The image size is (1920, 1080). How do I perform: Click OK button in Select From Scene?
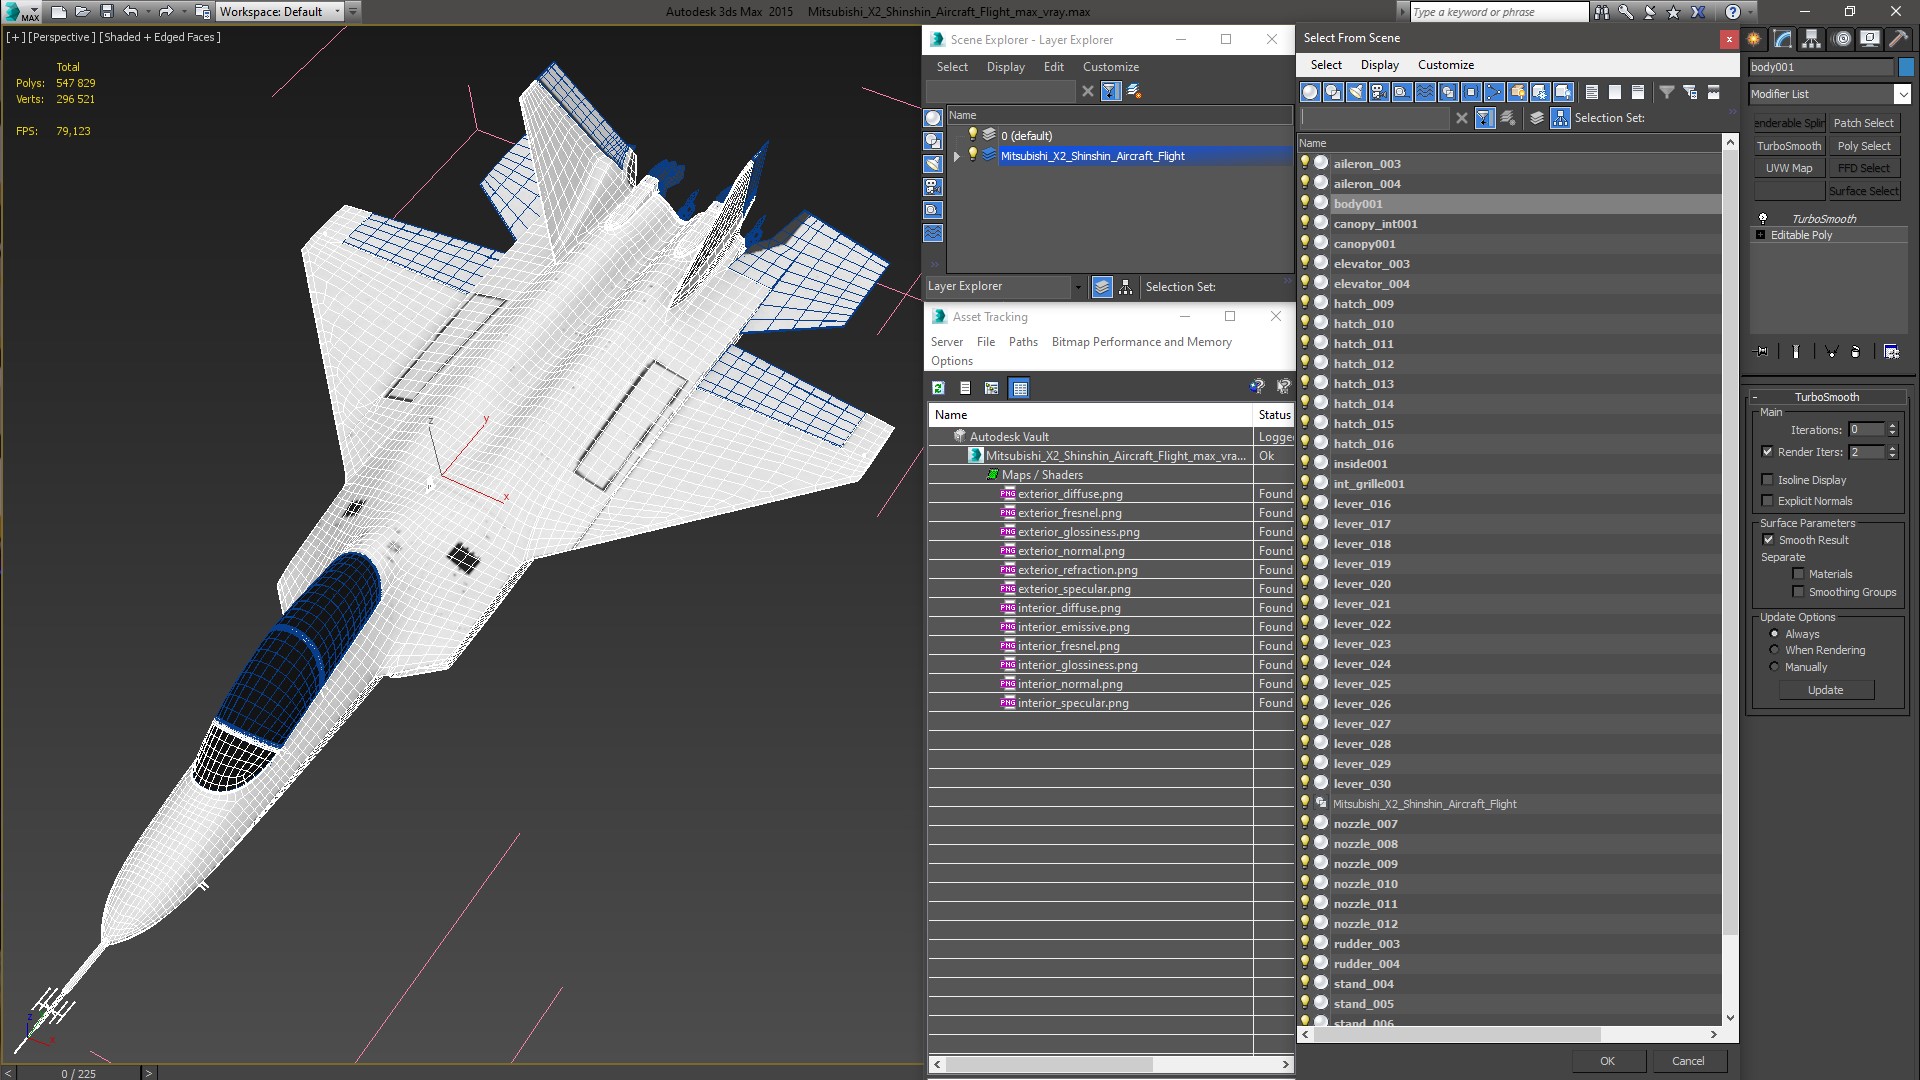(x=1607, y=1061)
